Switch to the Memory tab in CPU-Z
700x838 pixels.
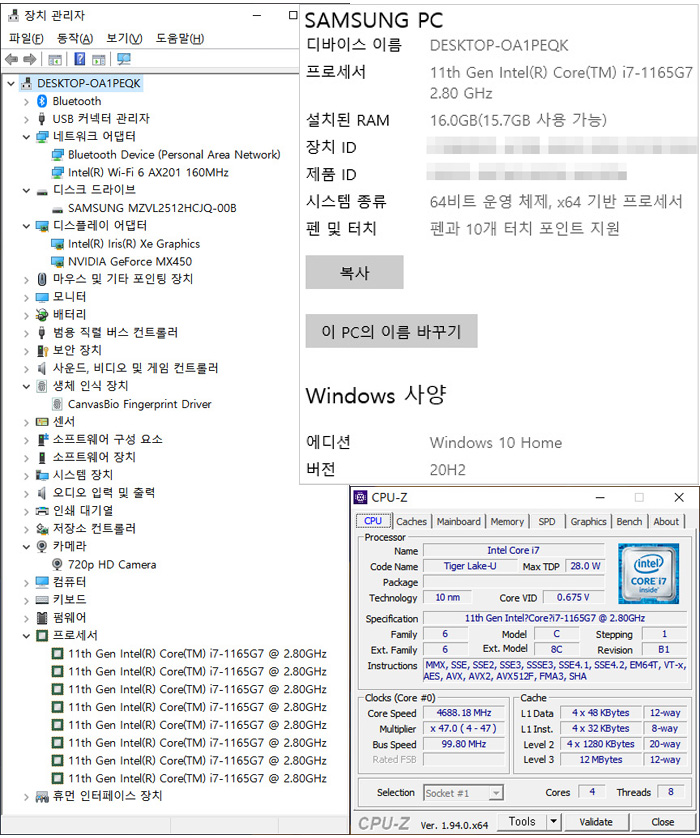(507, 522)
